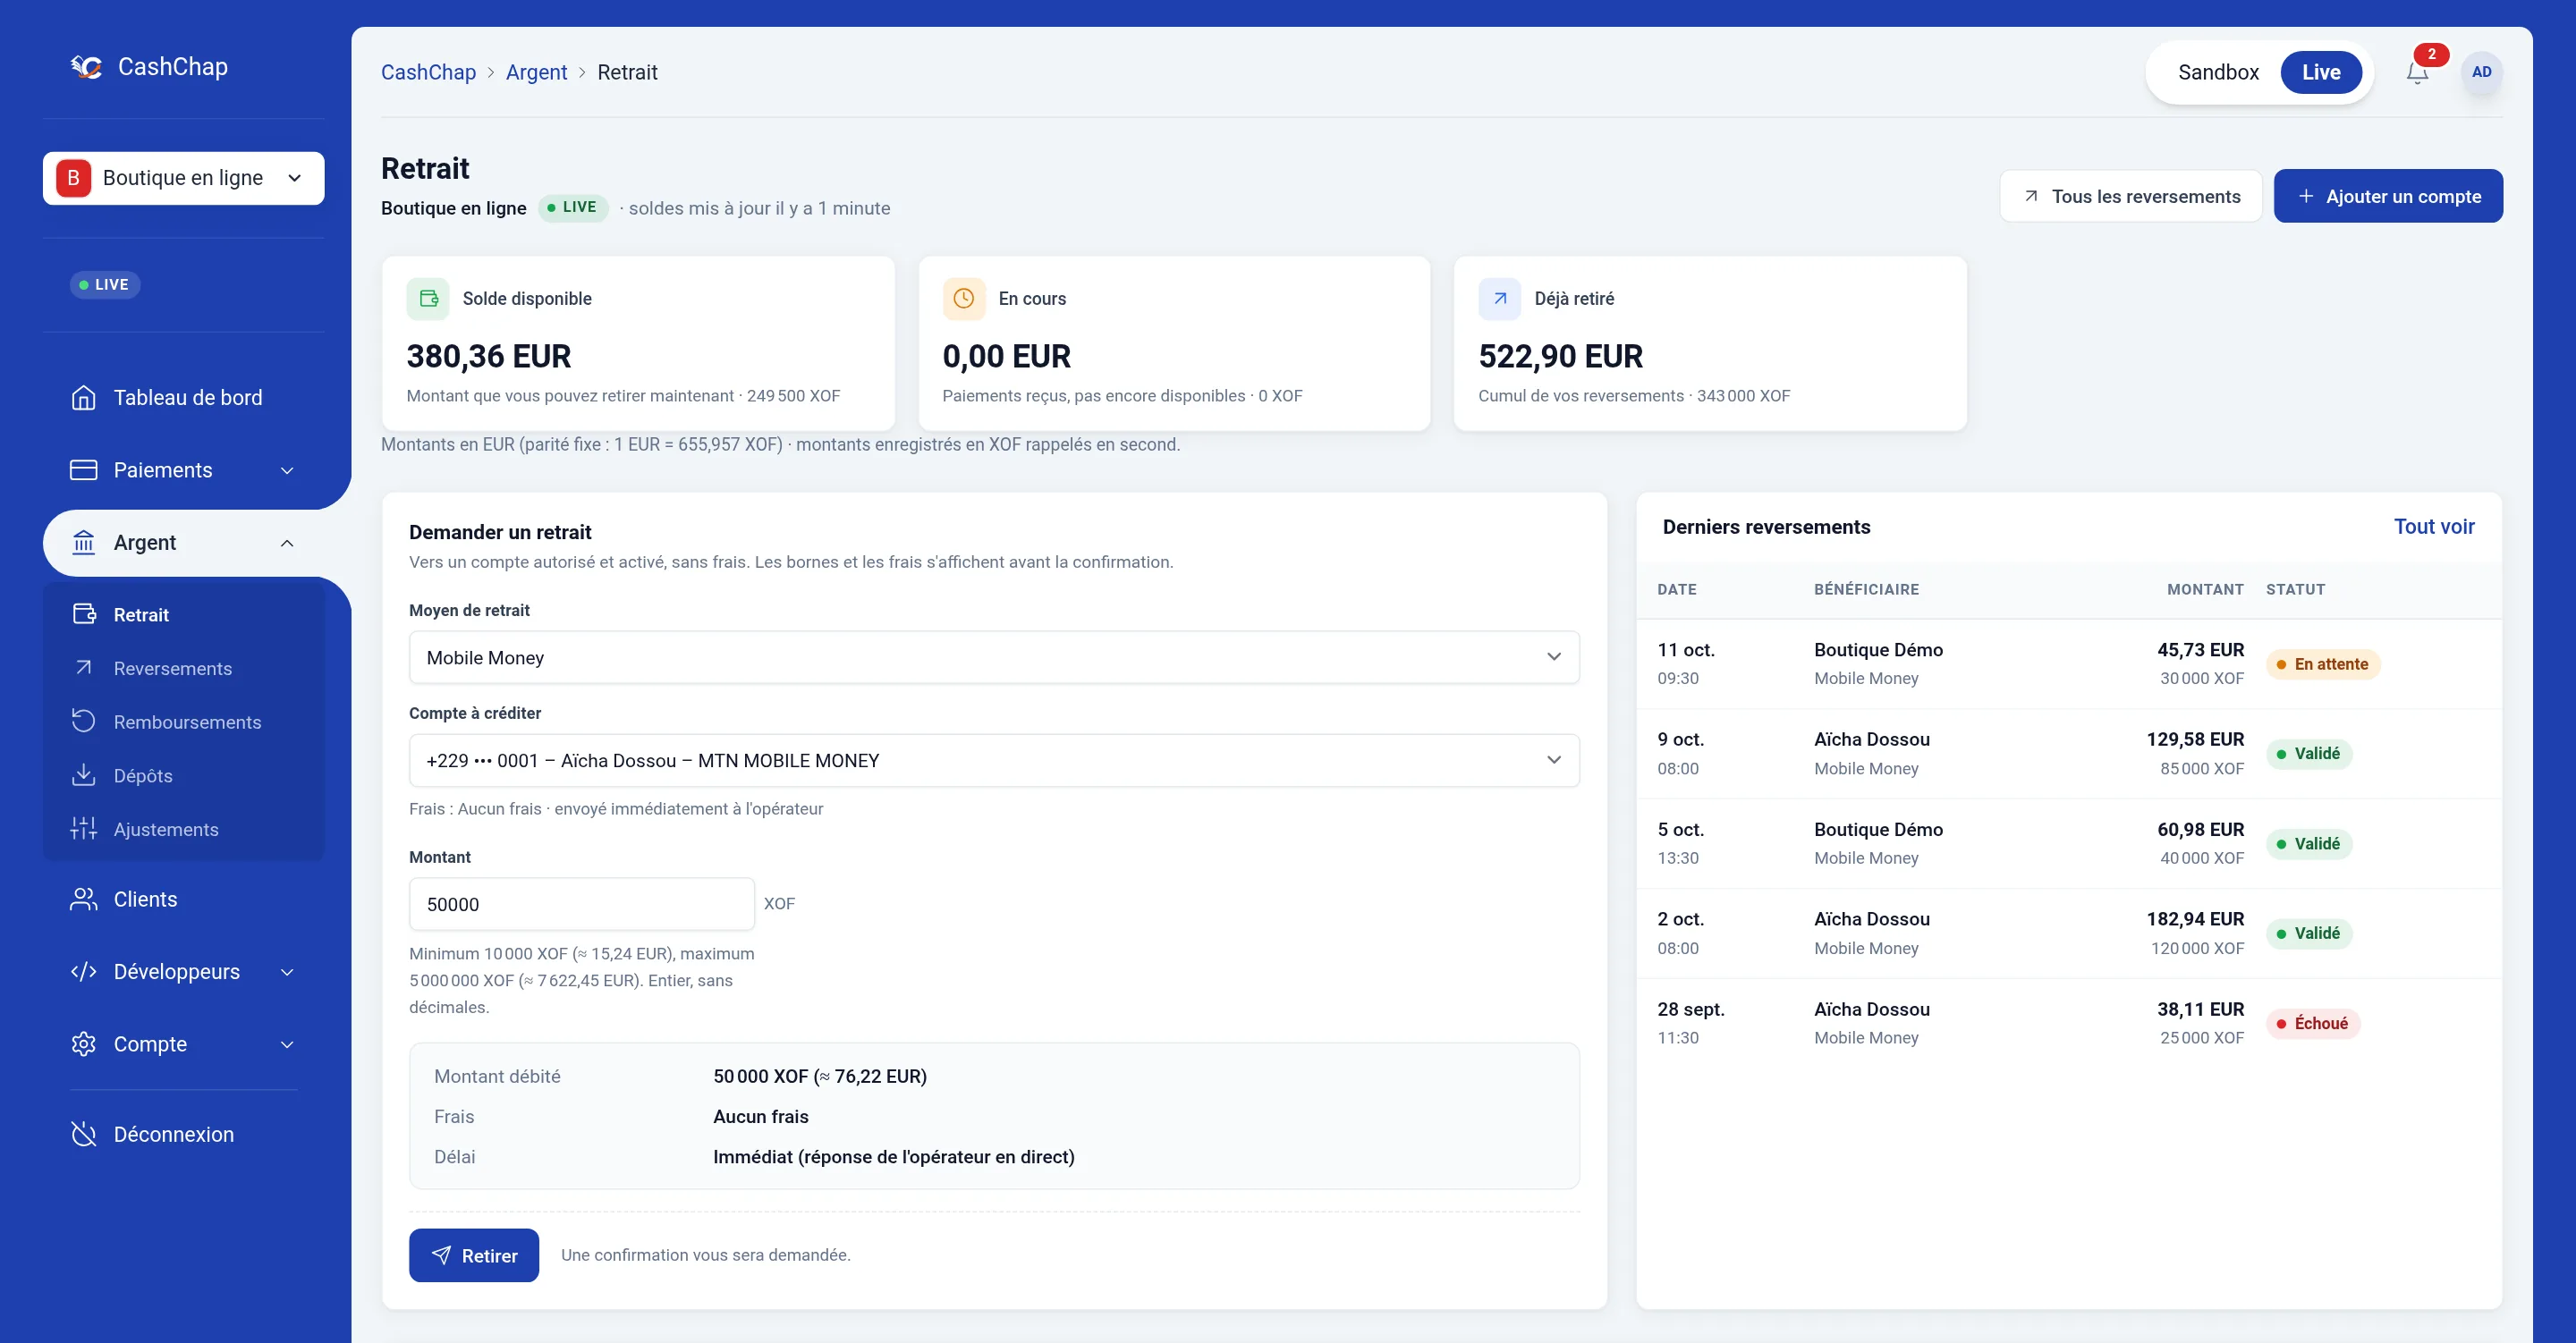Click the CashChap logo icon
The width and height of the screenshot is (2576, 1343).
pyautogui.click(x=86, y=66)
